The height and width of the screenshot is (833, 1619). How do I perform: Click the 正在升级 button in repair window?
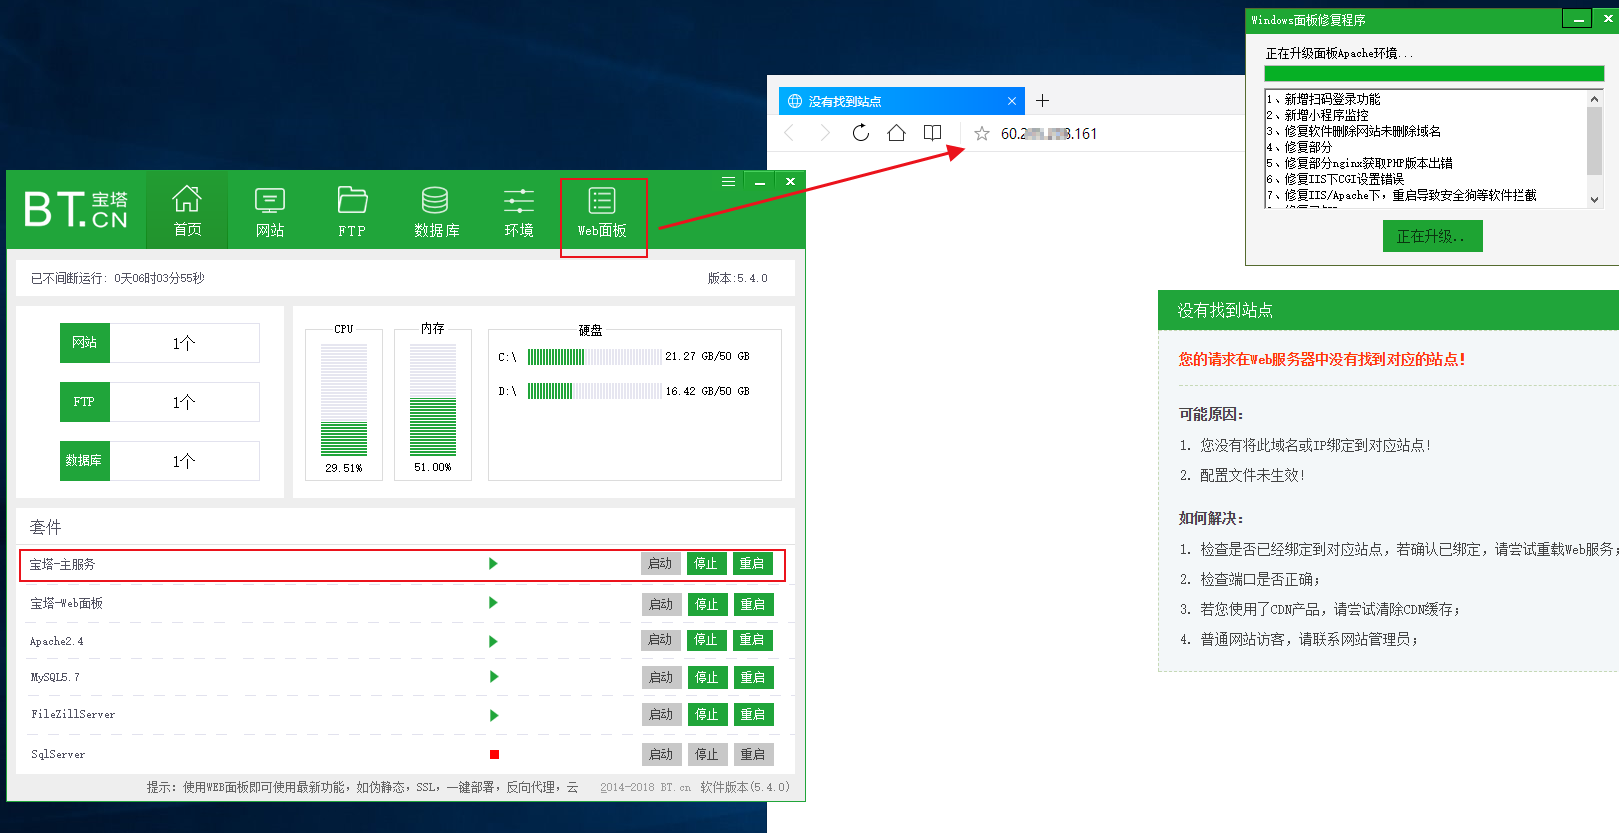click(1433, 236)
